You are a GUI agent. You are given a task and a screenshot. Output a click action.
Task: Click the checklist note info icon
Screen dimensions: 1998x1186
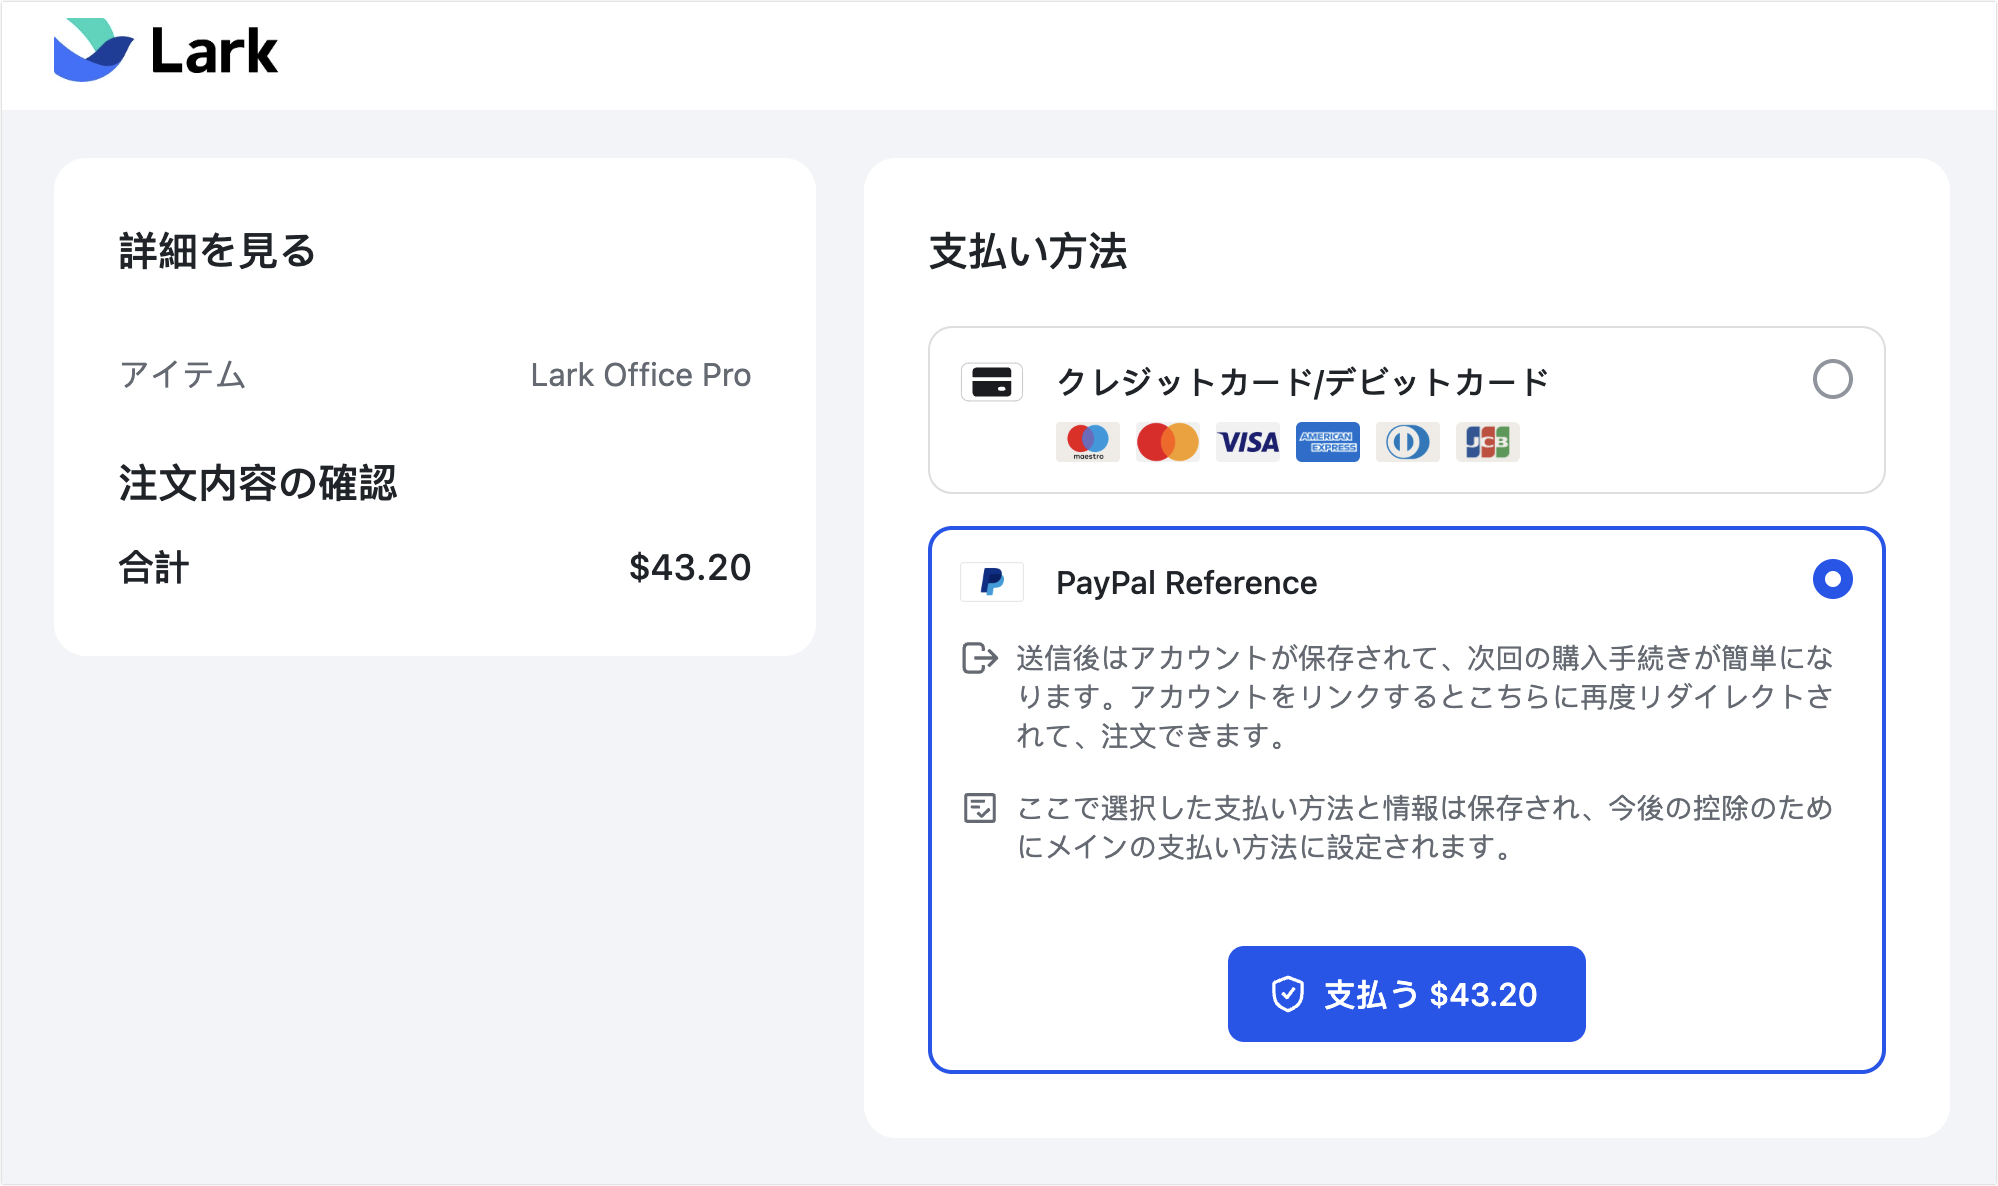pos(980,808)
